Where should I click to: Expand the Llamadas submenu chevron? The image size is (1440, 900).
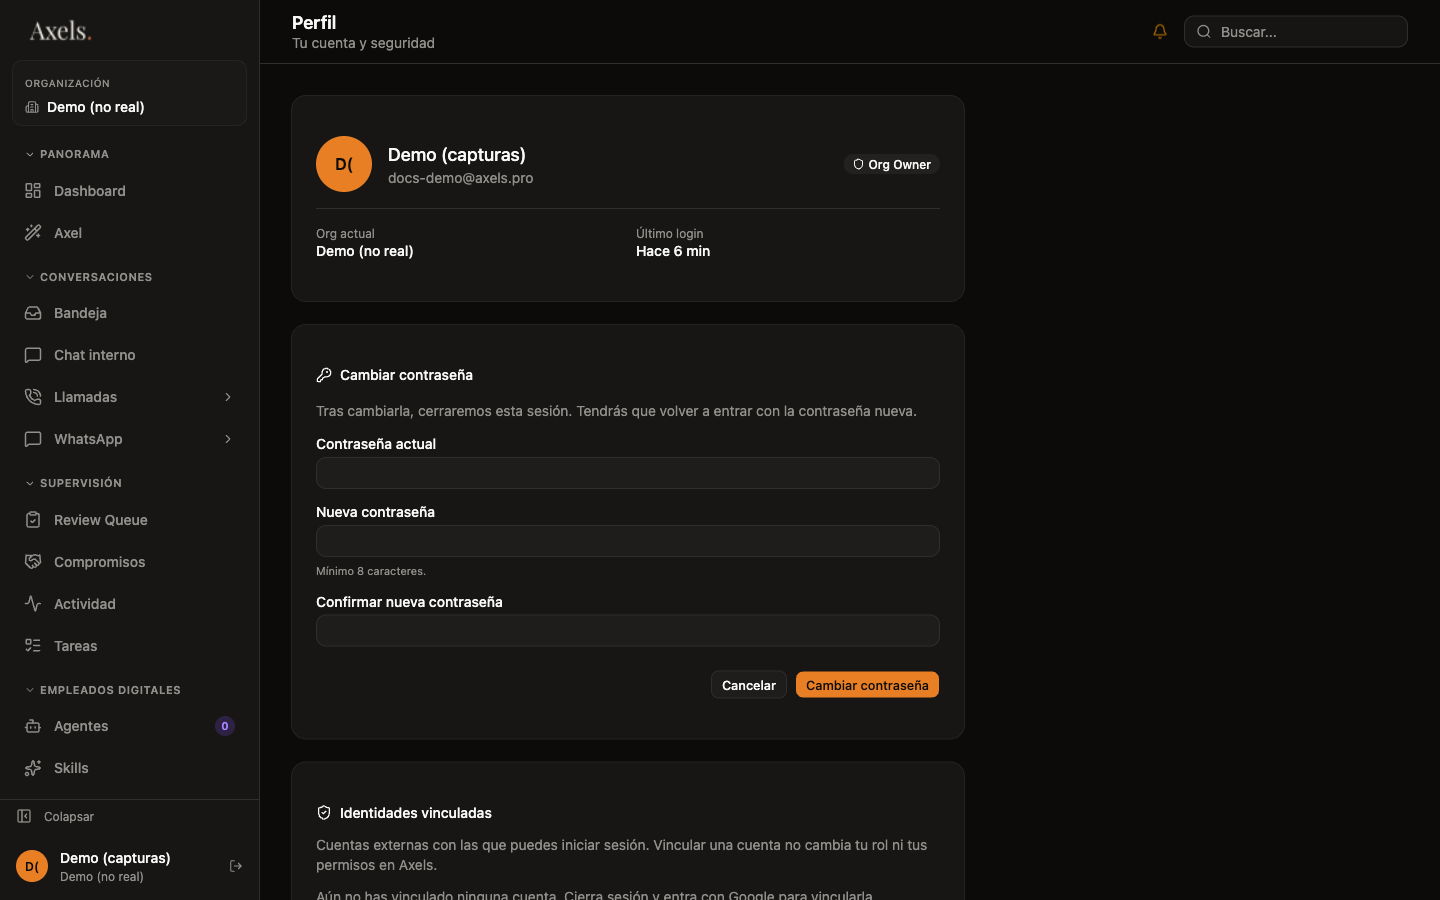point(228,397)
